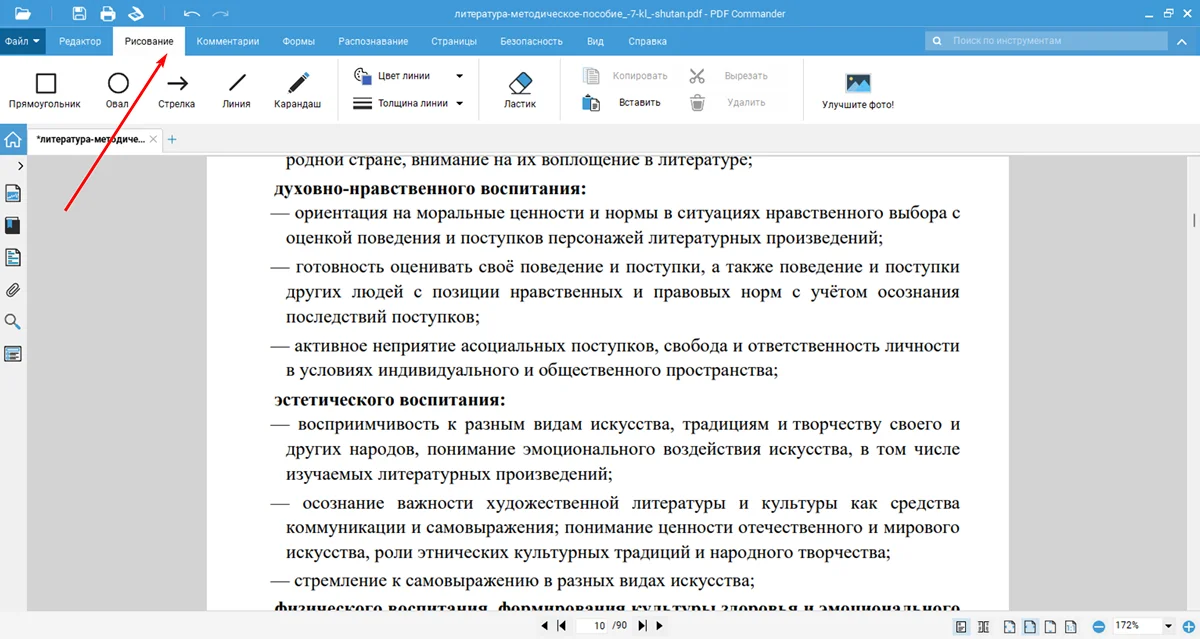The image size is (1200, 639).
Task: Select the Овал drawing tool
Action: click(x=117, y=89)
